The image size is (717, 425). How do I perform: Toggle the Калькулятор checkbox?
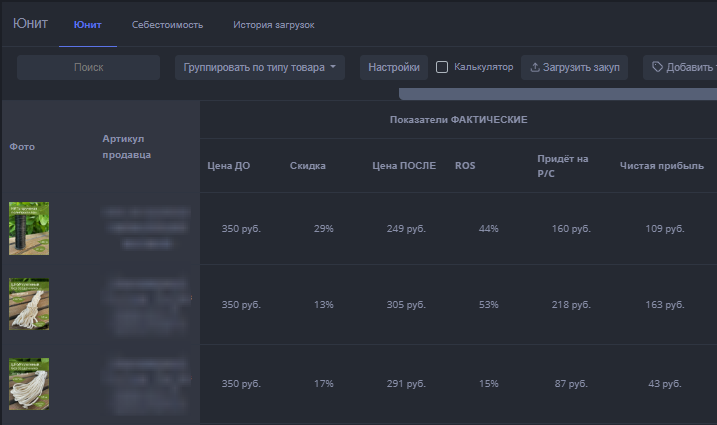(442, 67)
